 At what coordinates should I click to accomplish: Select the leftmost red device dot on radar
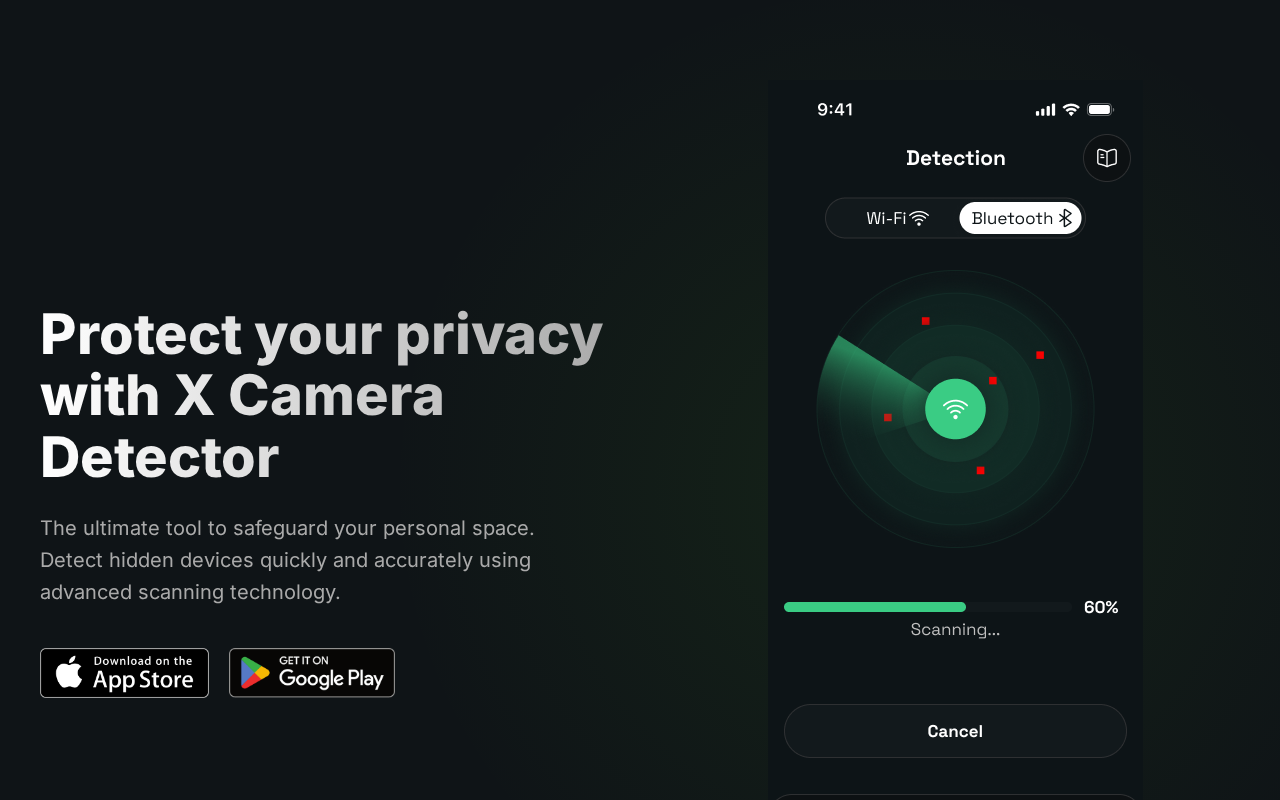click(887, 417)
